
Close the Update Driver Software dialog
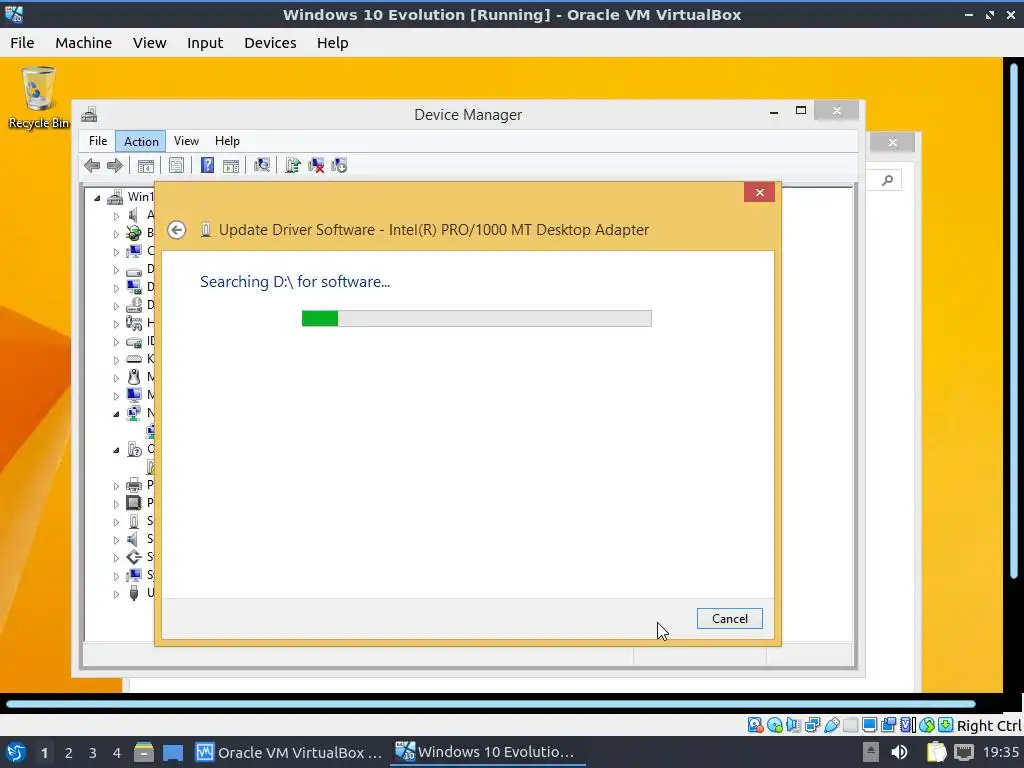[x=760, y=192]
